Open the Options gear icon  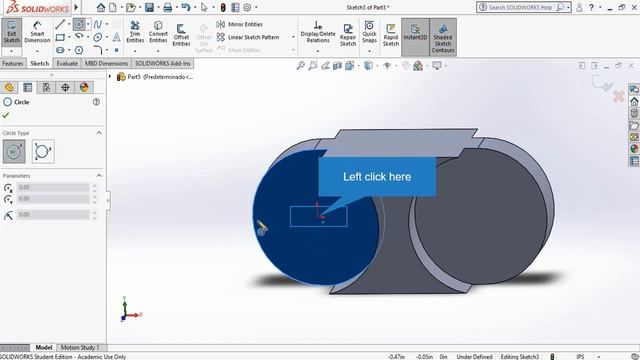[247, 7]
